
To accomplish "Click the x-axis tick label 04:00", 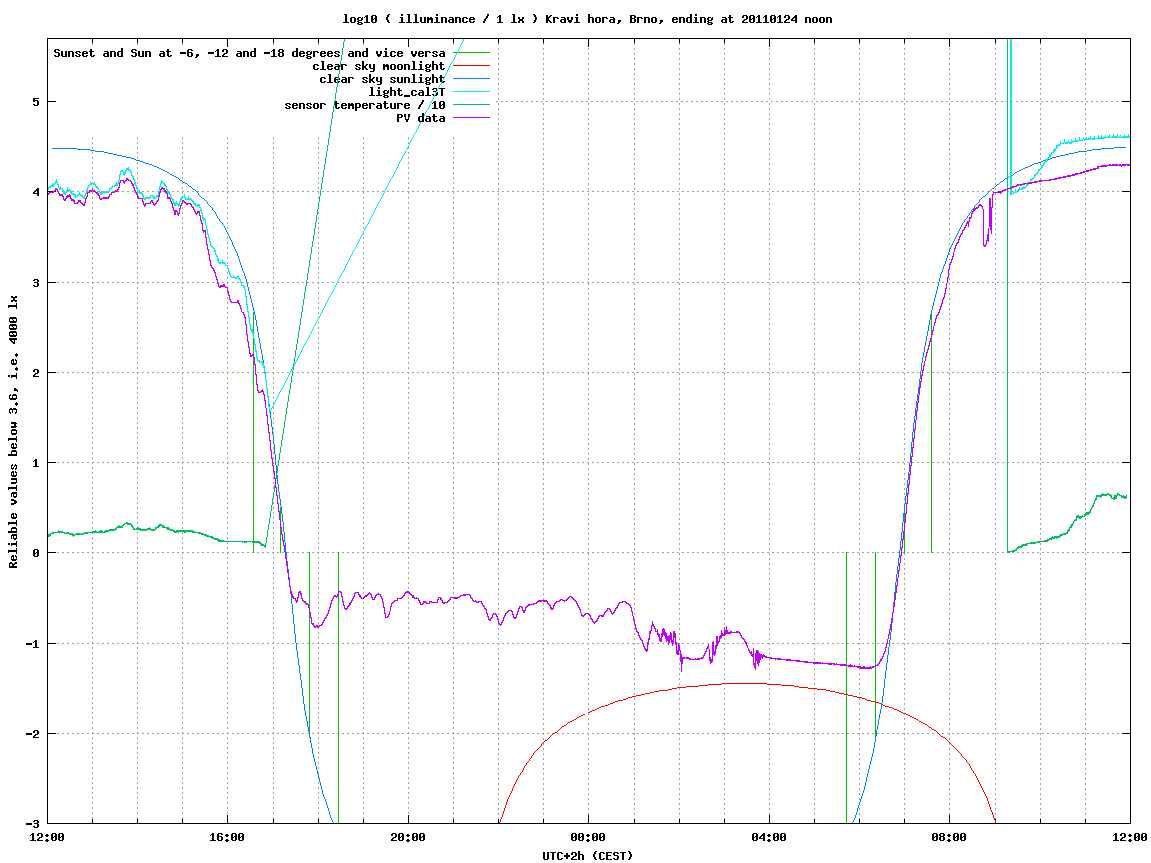I will click(769, 837).
